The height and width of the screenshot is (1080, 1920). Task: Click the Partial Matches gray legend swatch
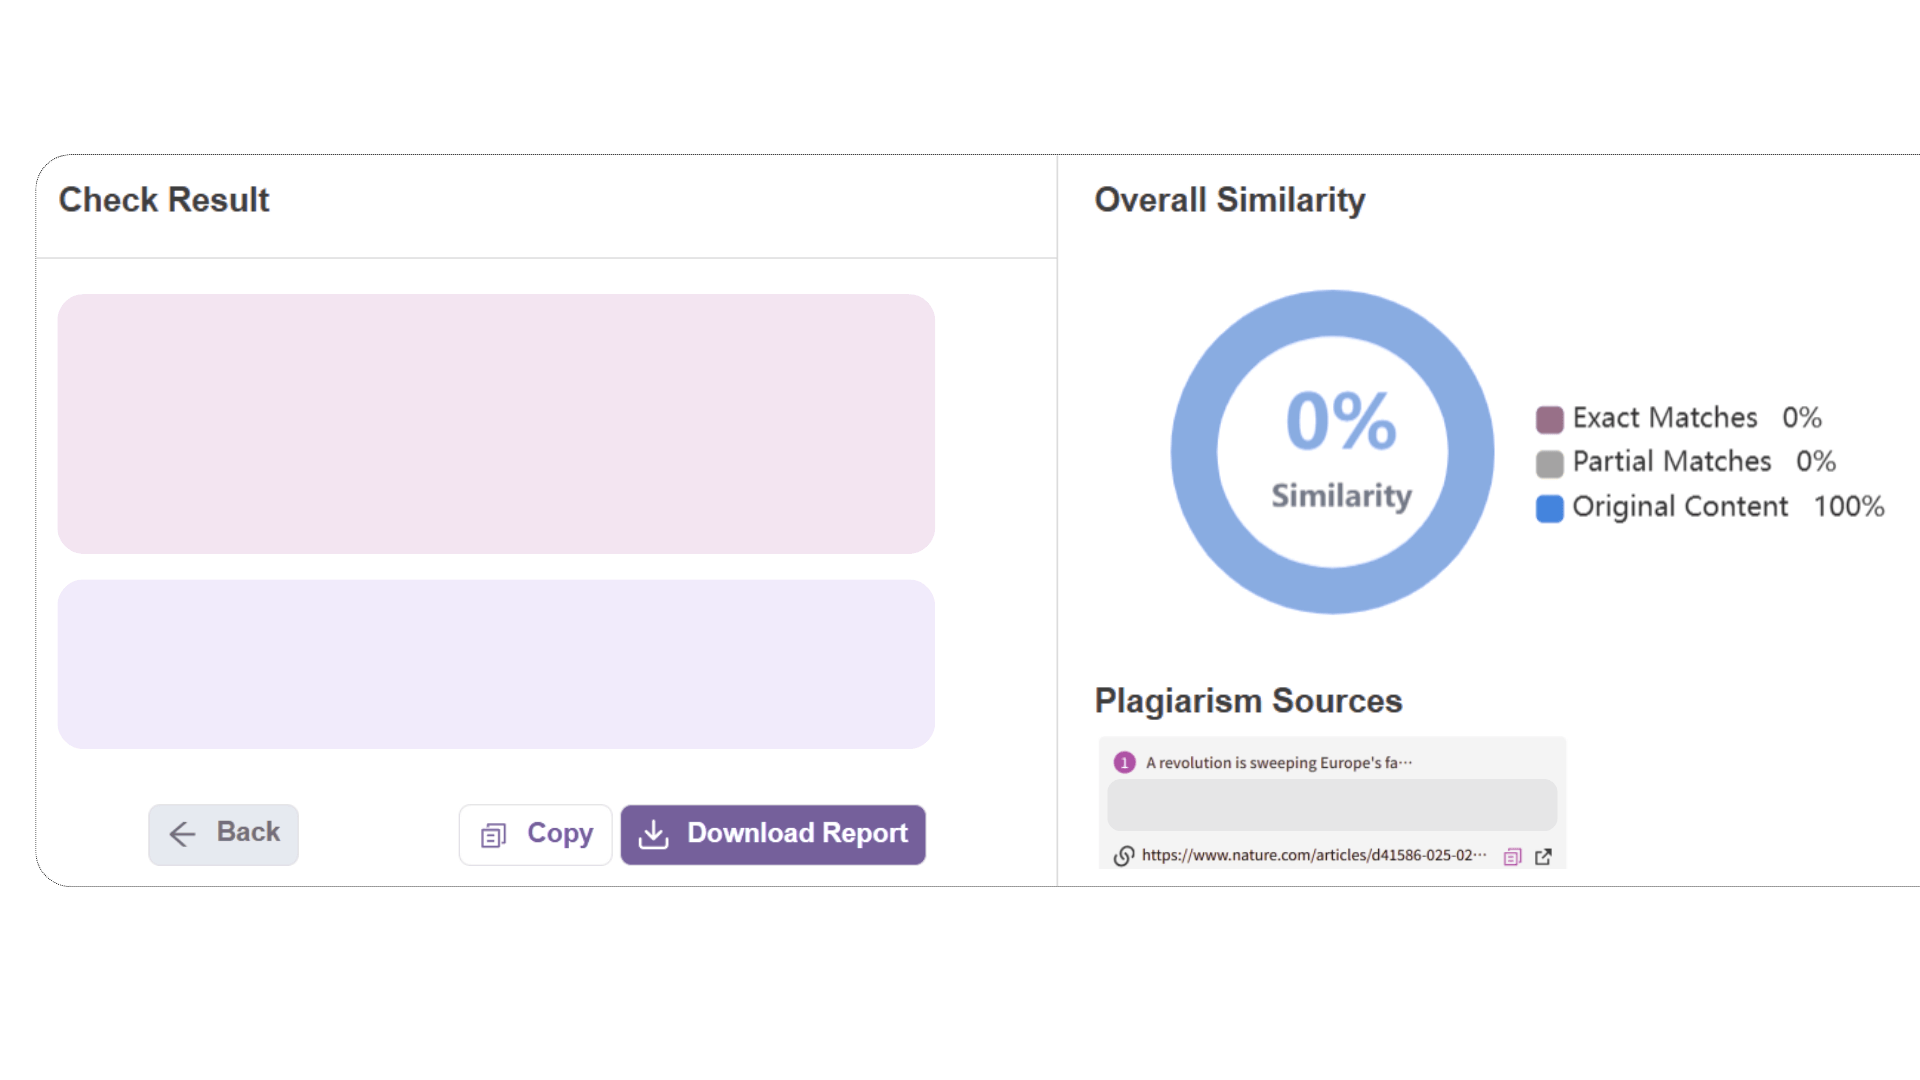(x=1549, y=463)
